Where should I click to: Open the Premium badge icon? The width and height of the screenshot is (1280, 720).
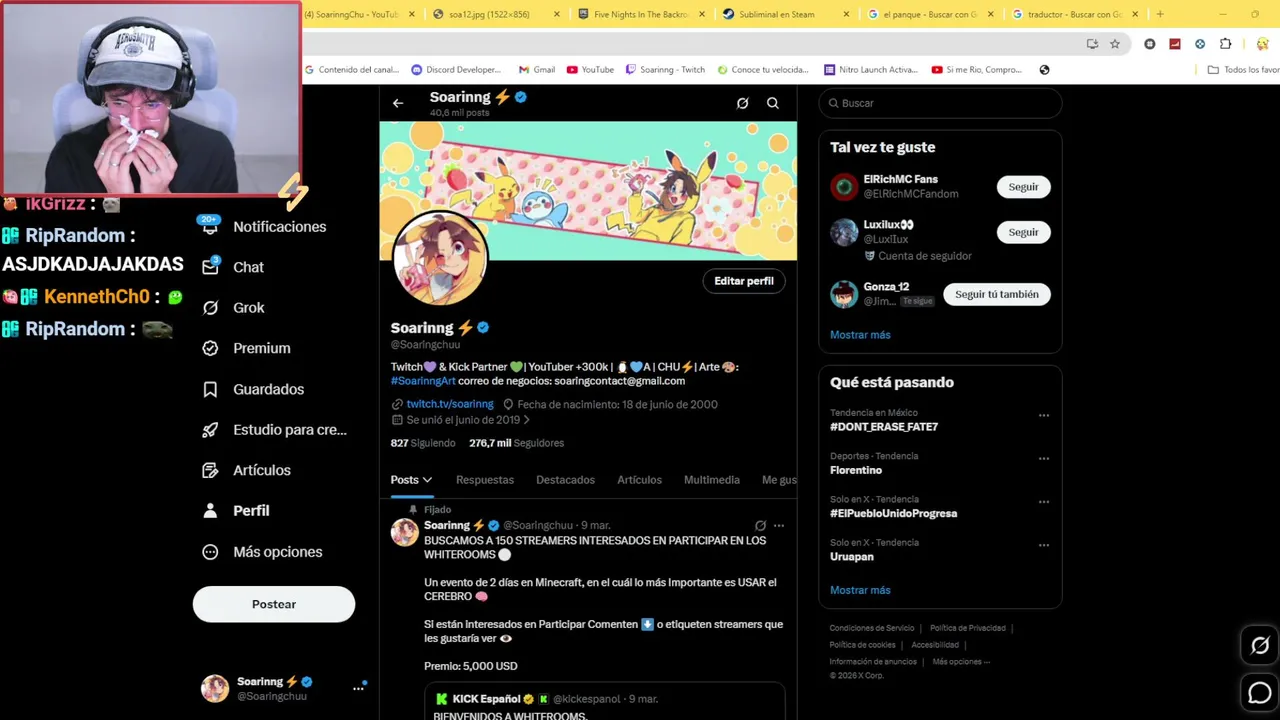[210, 348]
